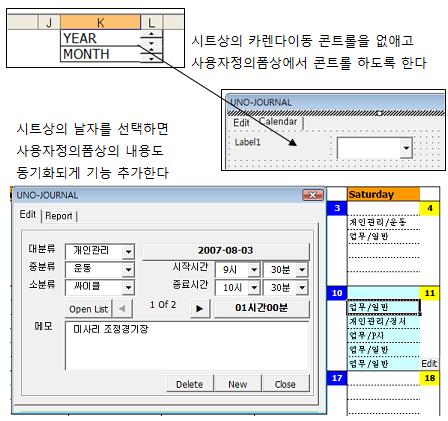This screenshot has height=421, width=448.
Task: Click the Delete button
Action: click(189, 384)
